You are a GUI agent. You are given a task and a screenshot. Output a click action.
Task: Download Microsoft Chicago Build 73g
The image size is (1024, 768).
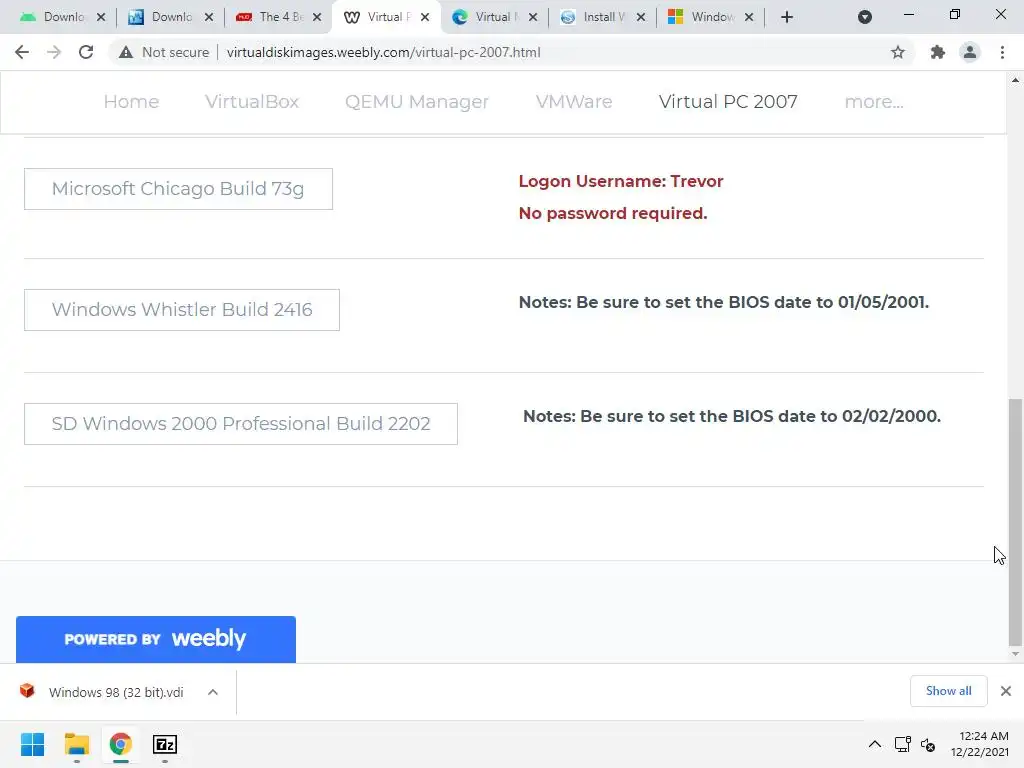click(178, 189)
